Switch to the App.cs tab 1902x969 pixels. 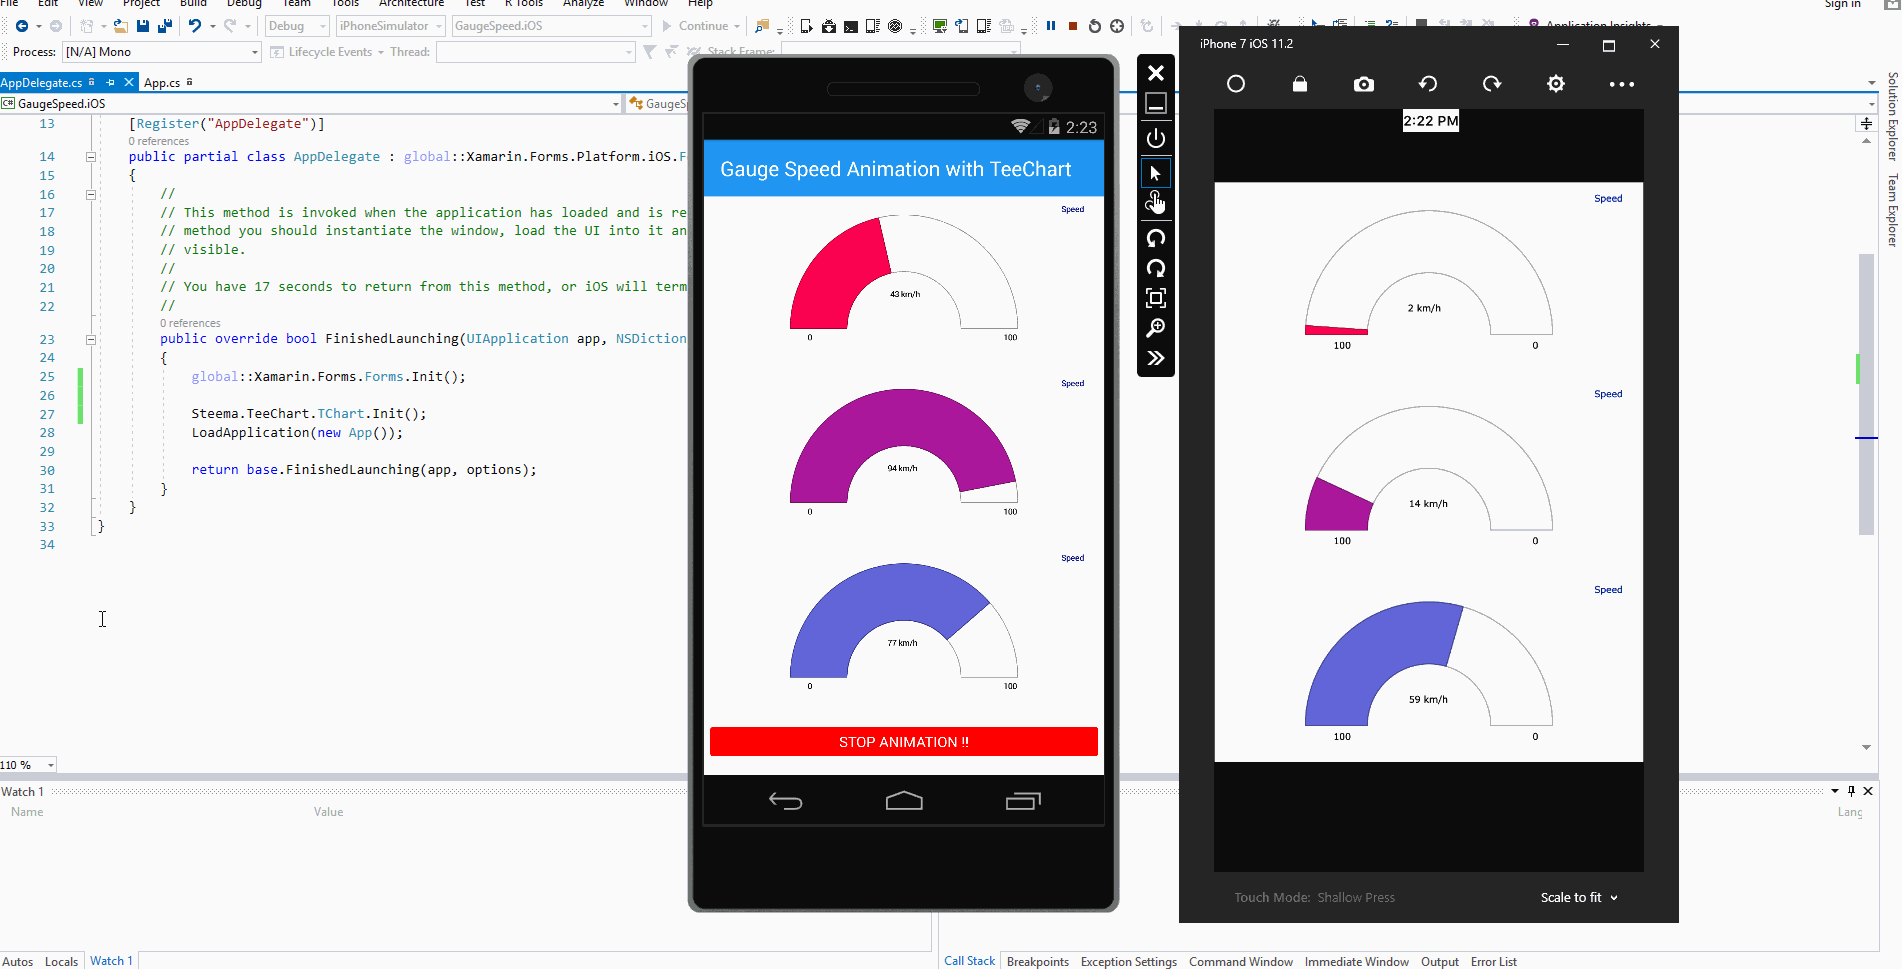(162, 83)
